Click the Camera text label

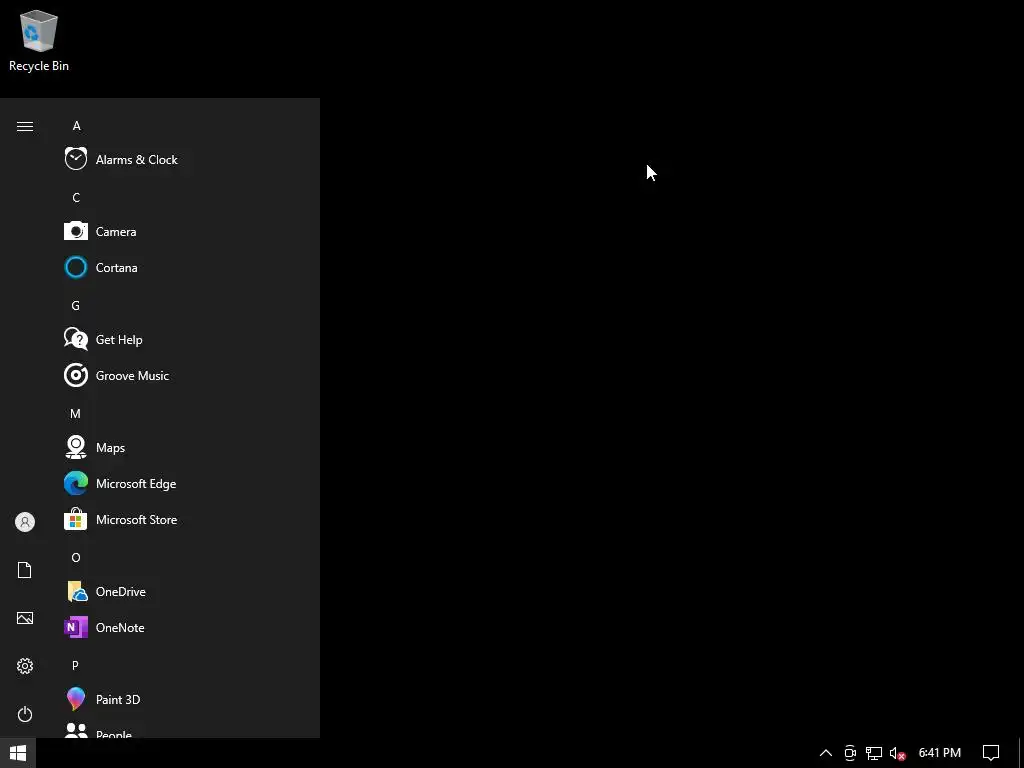[116, 232]
